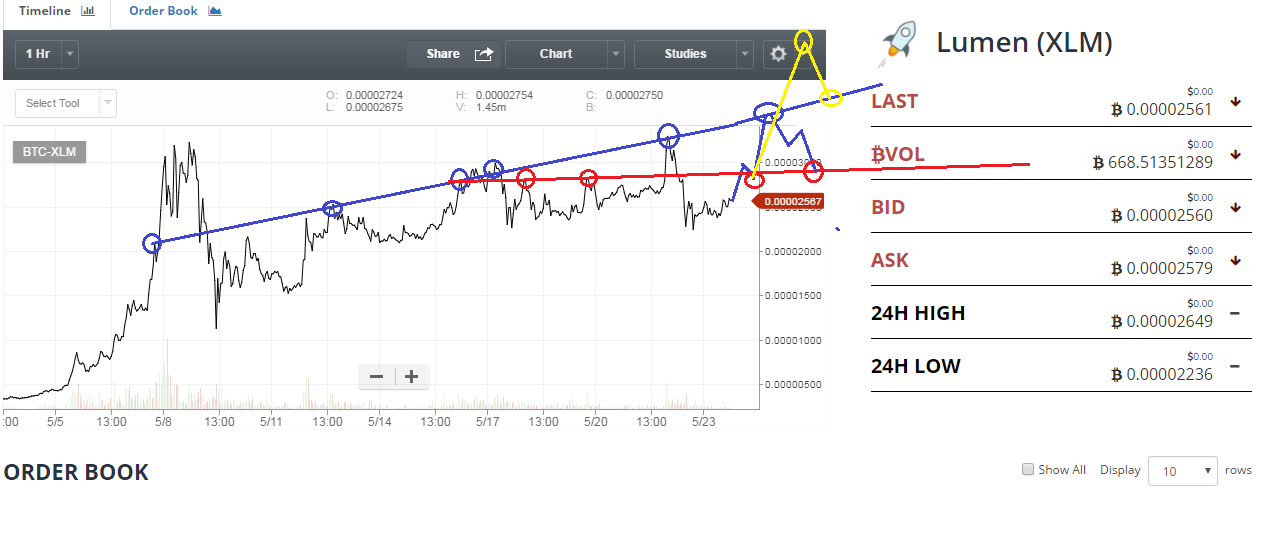
Task: Zoom out chart with minus button
Action: 377,377
